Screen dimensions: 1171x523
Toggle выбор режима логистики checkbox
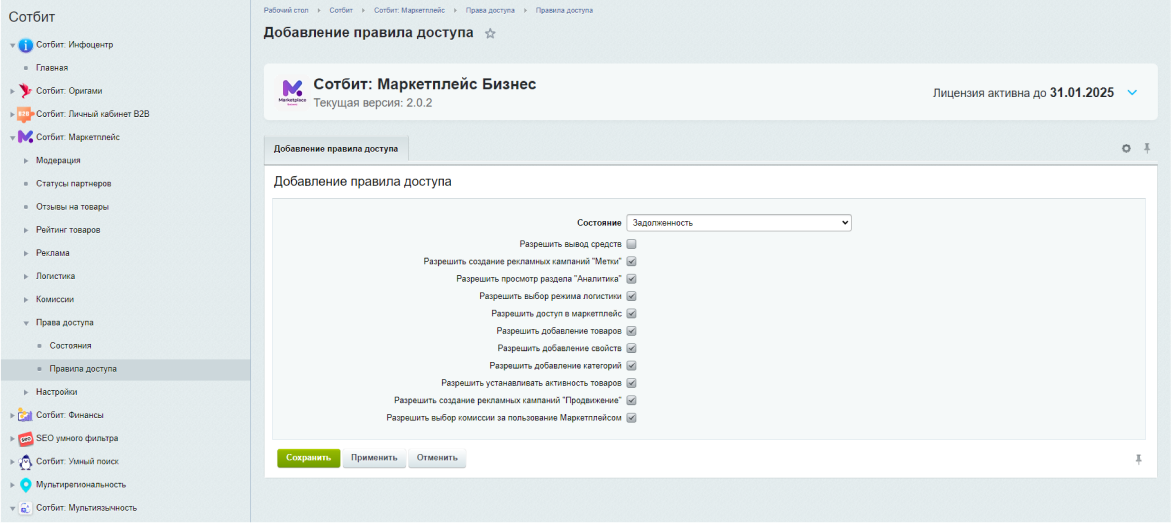click(631, 296)
